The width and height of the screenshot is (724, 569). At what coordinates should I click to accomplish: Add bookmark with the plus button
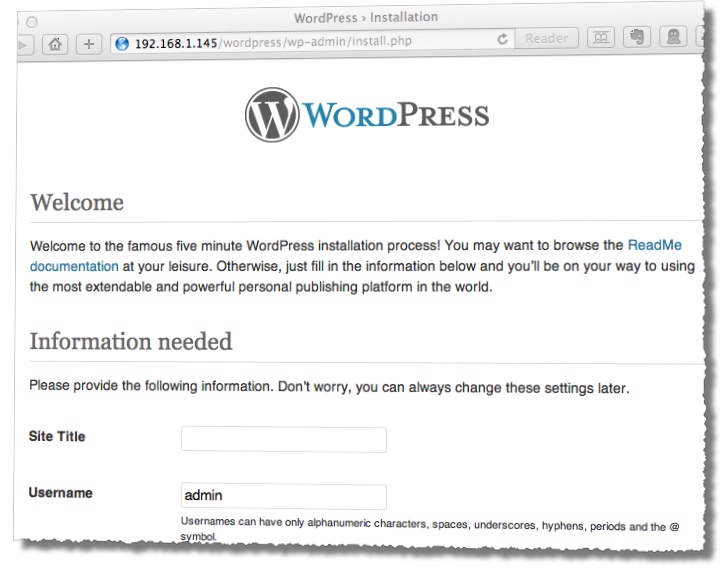point(89,44)
